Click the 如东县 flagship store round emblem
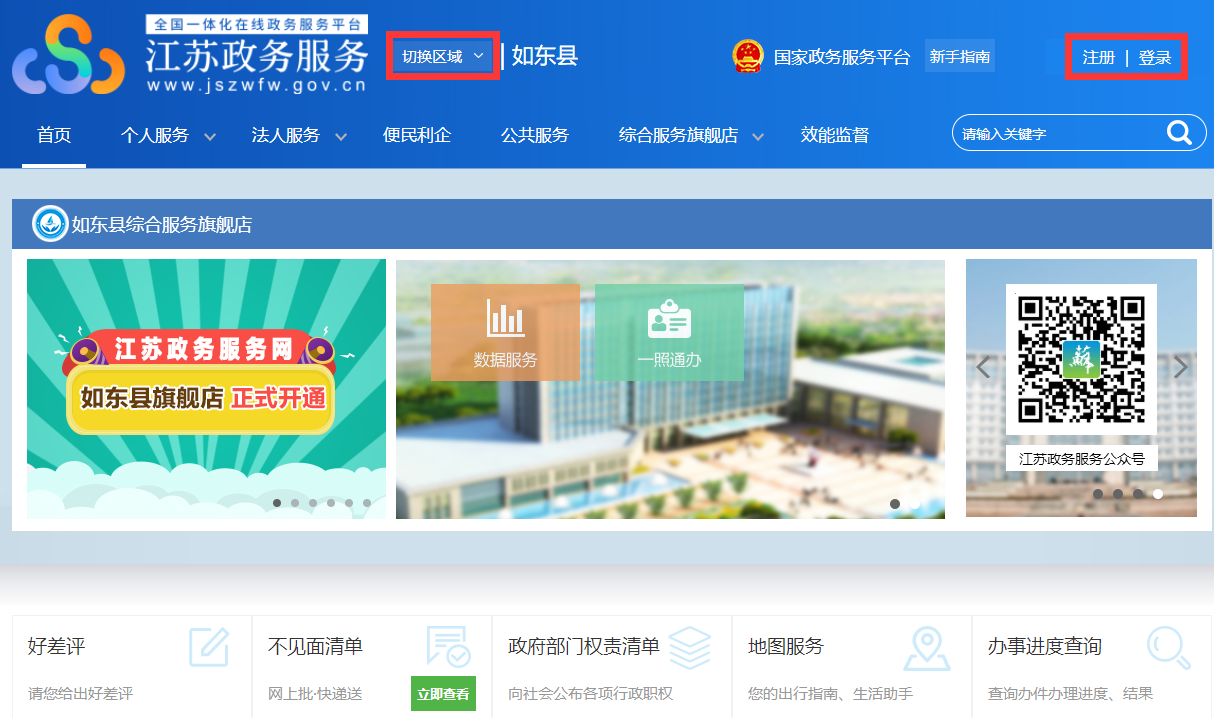This screenshot has height=718, width=1214. tap(49, 224)
